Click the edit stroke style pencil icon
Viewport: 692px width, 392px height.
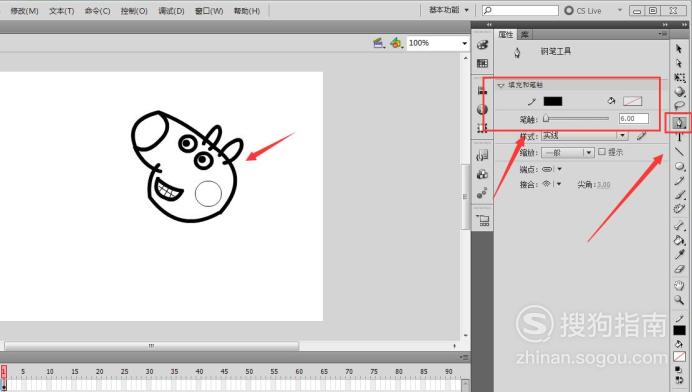[641, 136]
